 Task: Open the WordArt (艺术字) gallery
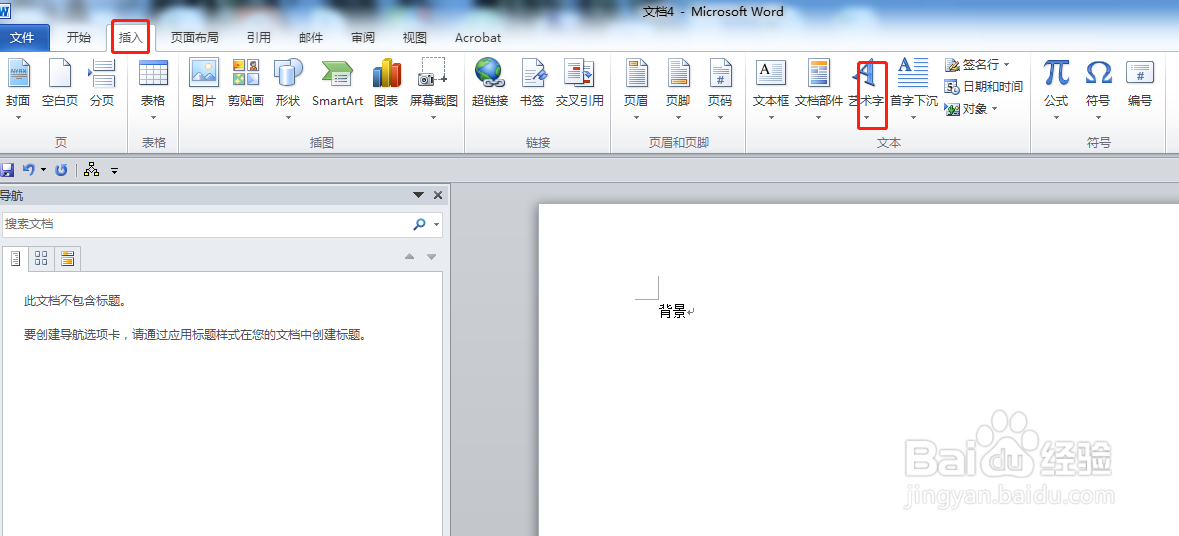[866, 89]
